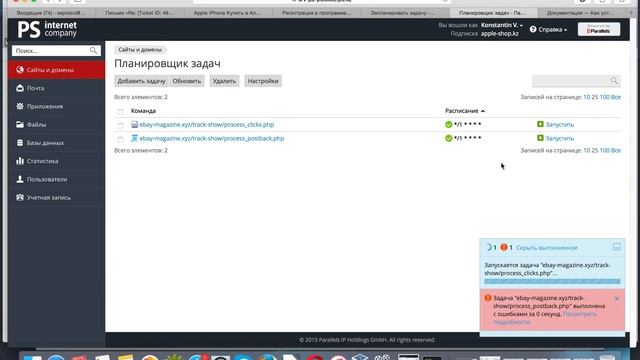Open the Базы данных sidebar section
This screenshot has height=360, width=640.
56,143
